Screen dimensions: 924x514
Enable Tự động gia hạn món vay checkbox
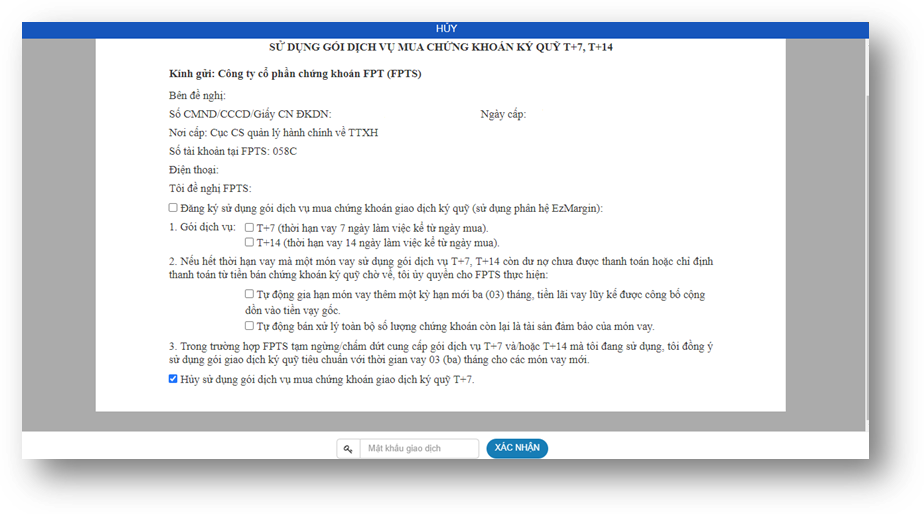click(x=249, y=294)
